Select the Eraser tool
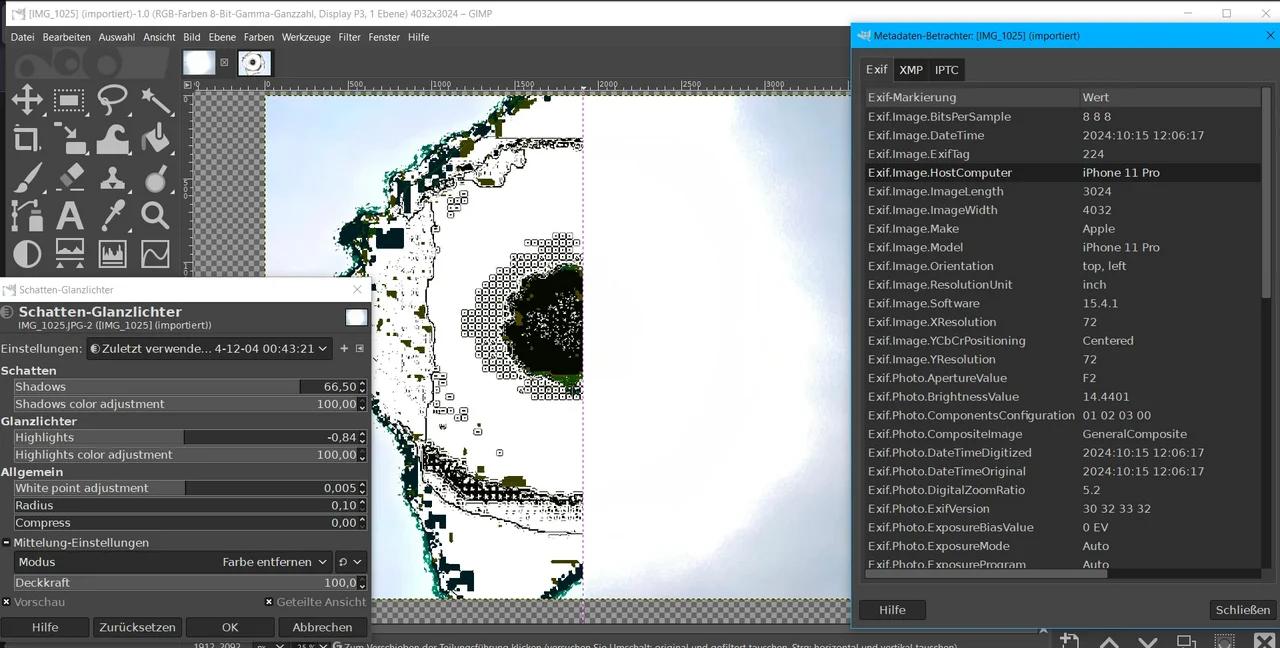 click(70, 178)
